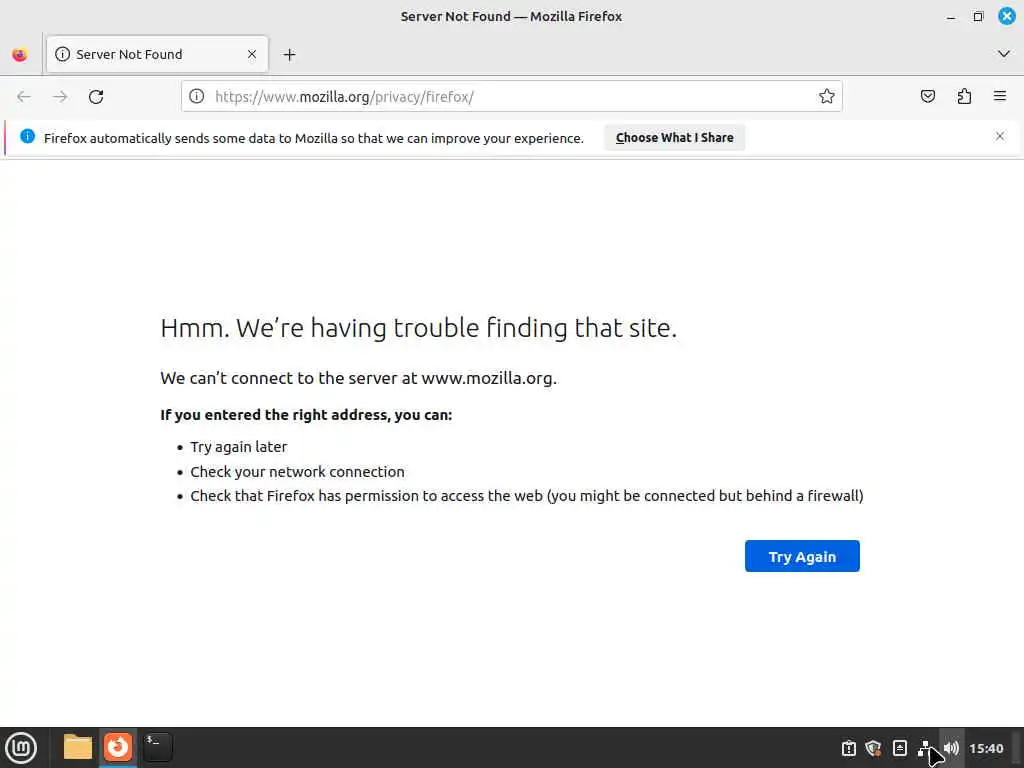Open the 15:40 clock calendar
1024x768 pixels.
click(986, 748)
